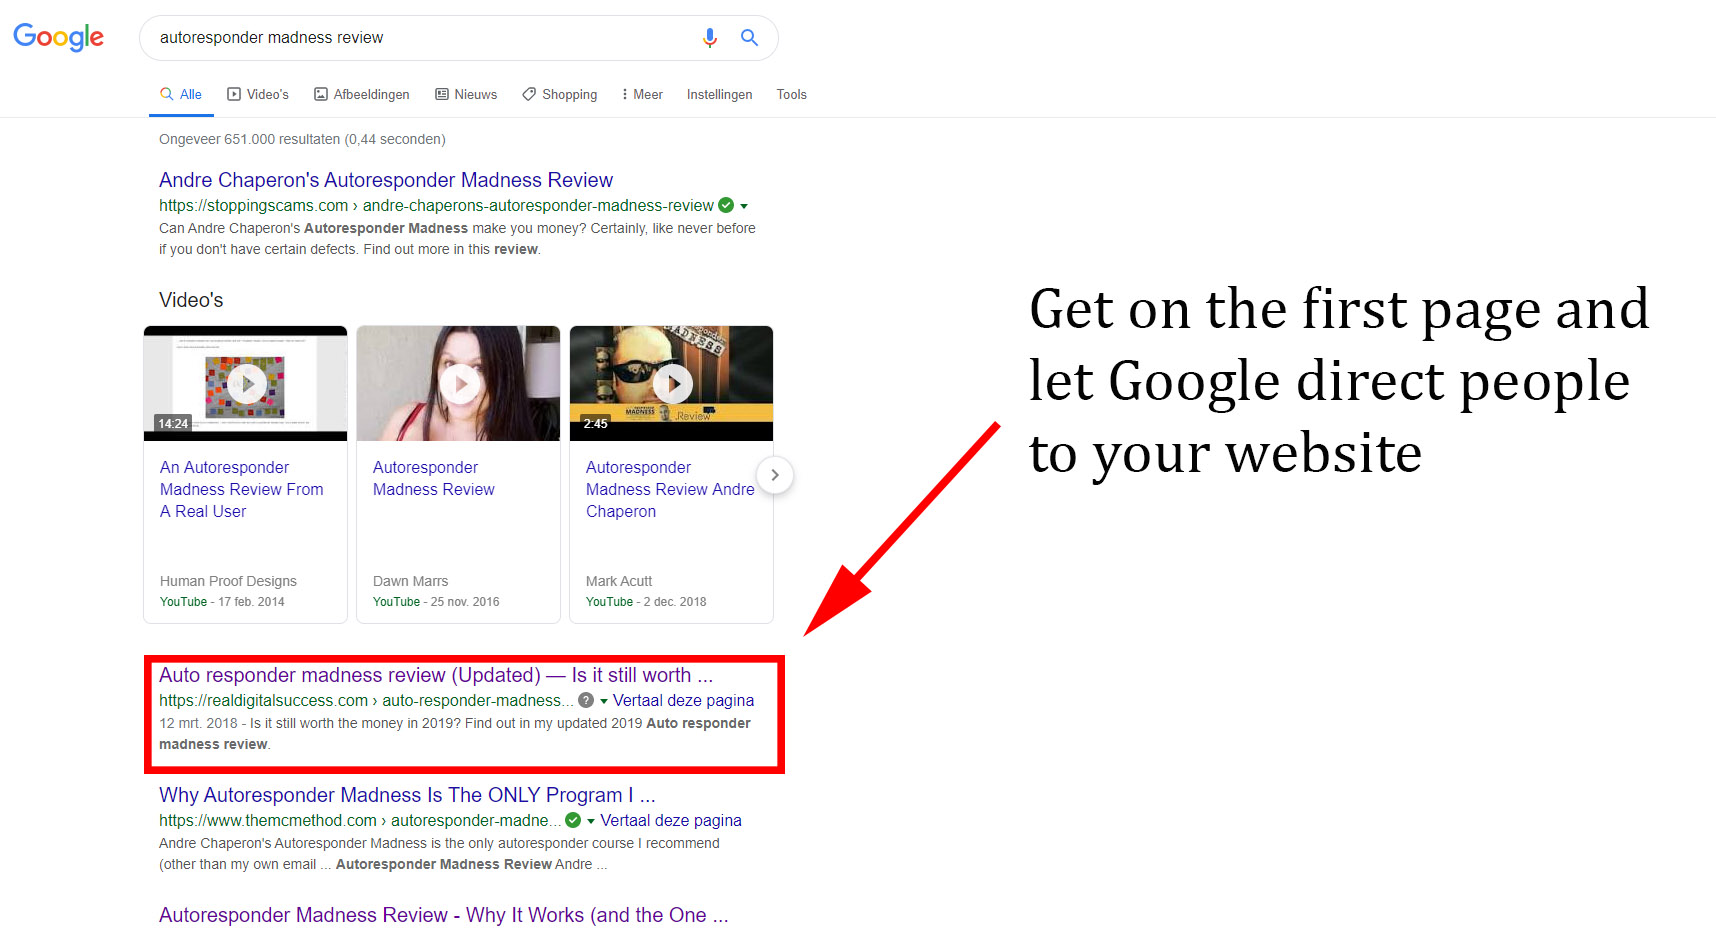
Task: Open the Meer menu
Action: pos(642,94)
